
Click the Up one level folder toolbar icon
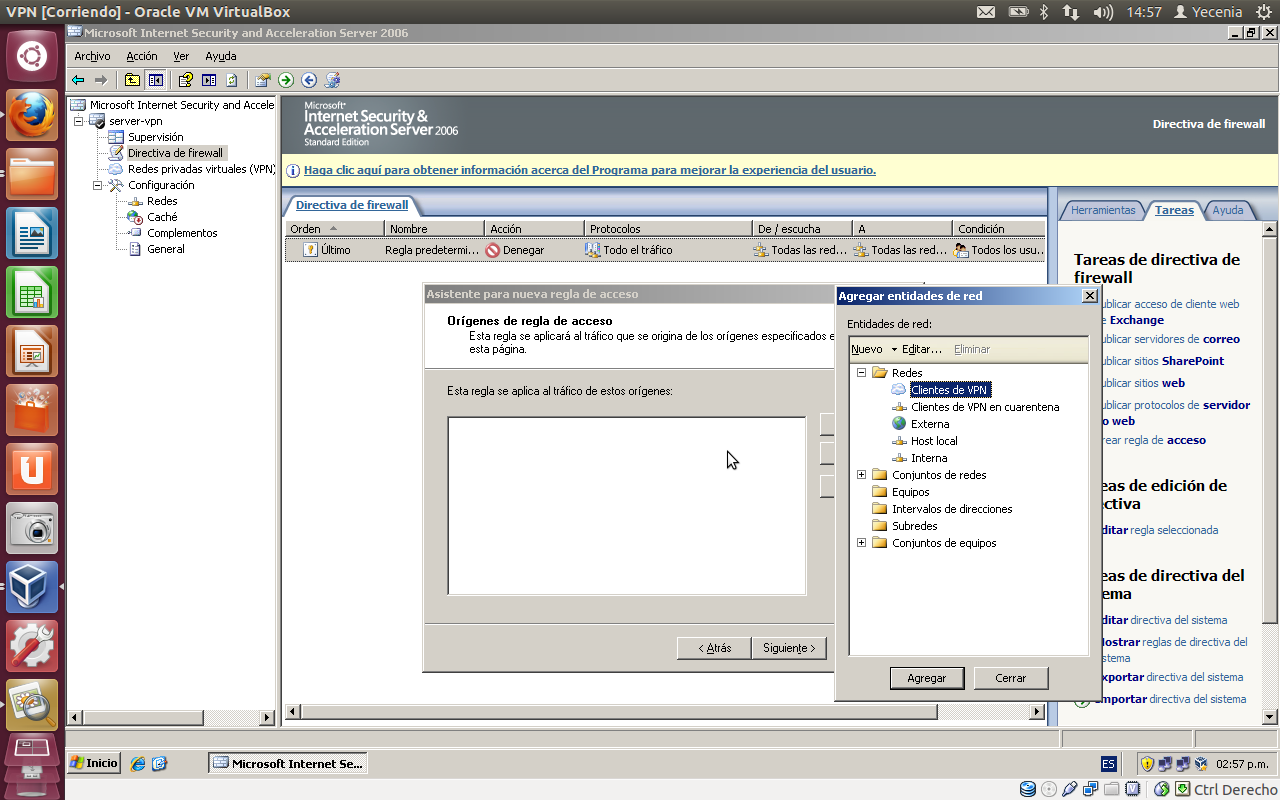point(133,80)
